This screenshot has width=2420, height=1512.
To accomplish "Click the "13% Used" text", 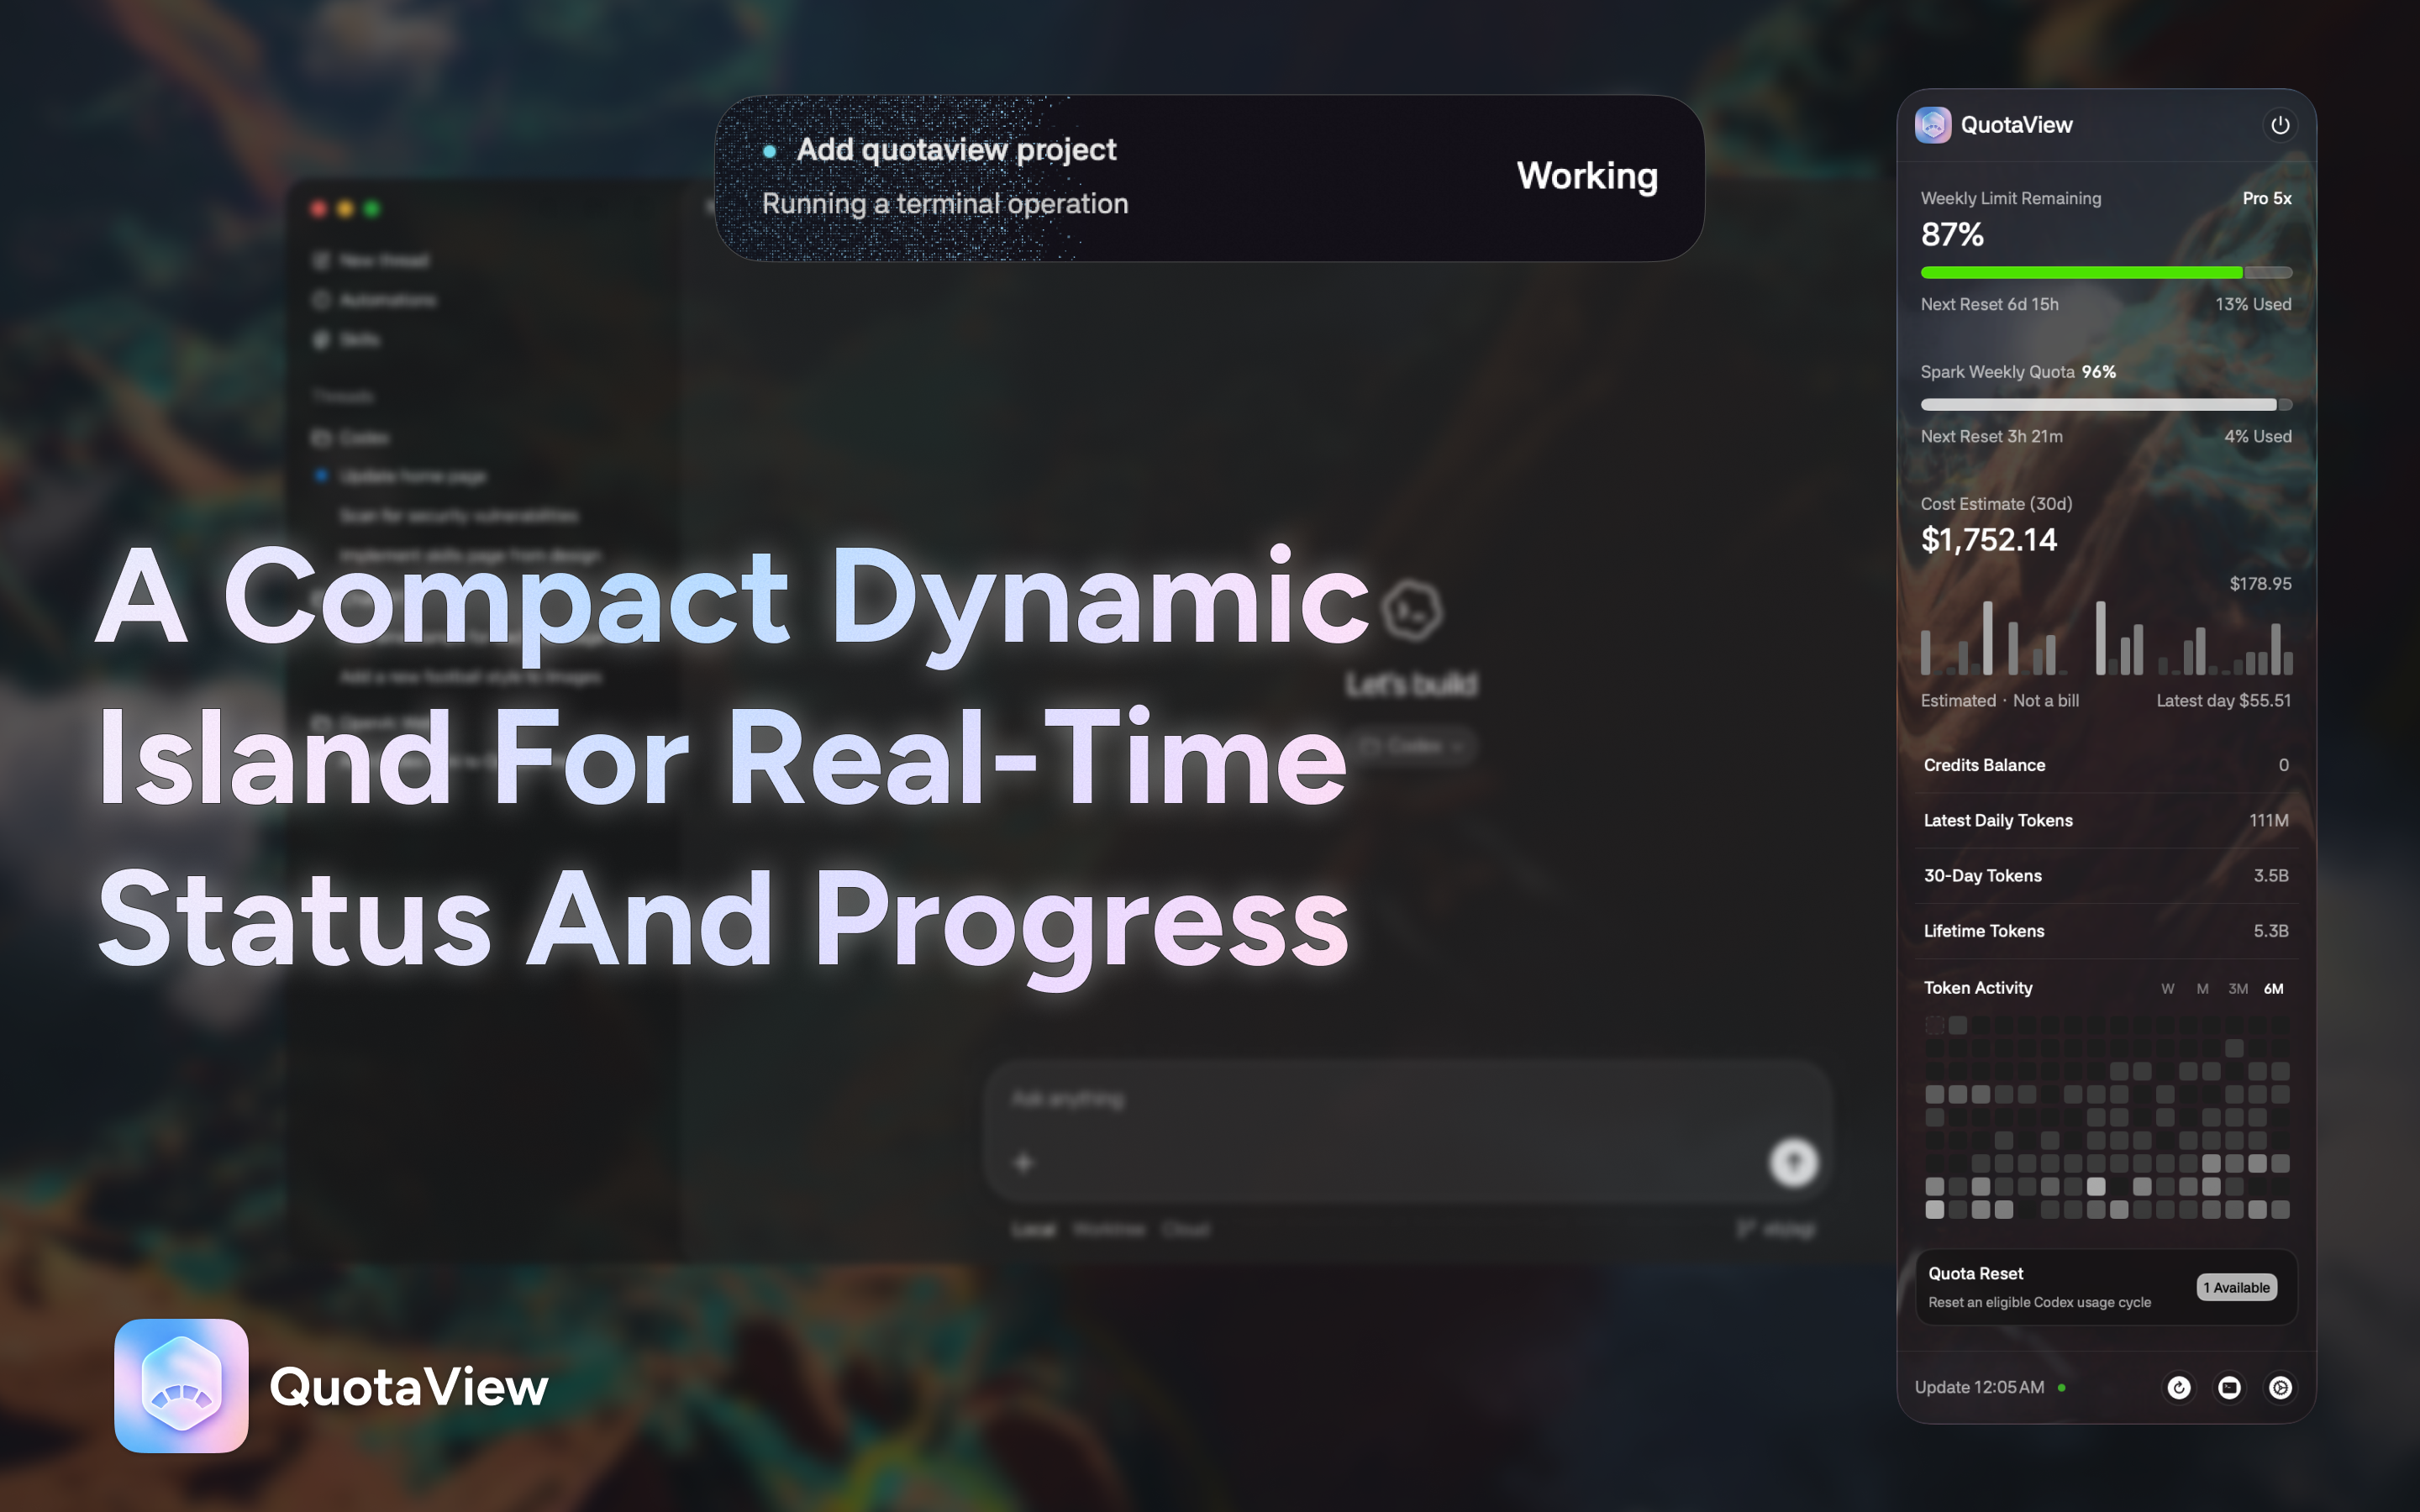I will pos(2253,304).
